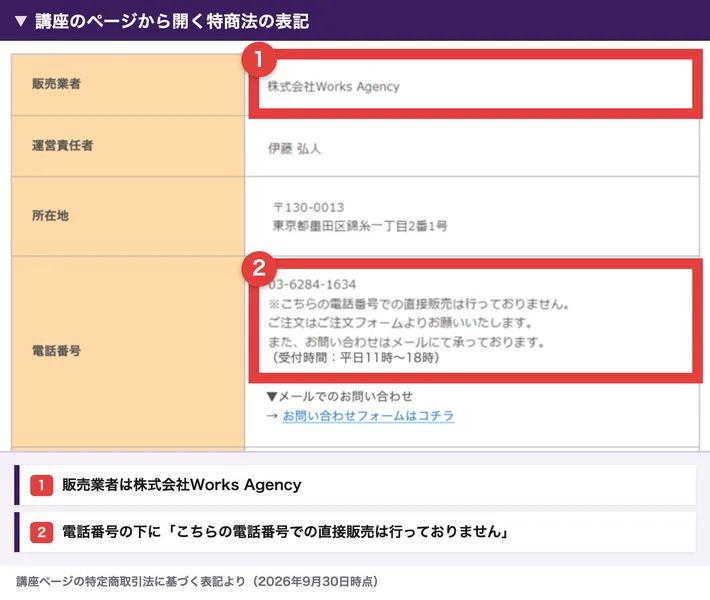Click the caption 販売業者は株式会社Works Agency
710x600 pixels.
(x=182, y=485)
